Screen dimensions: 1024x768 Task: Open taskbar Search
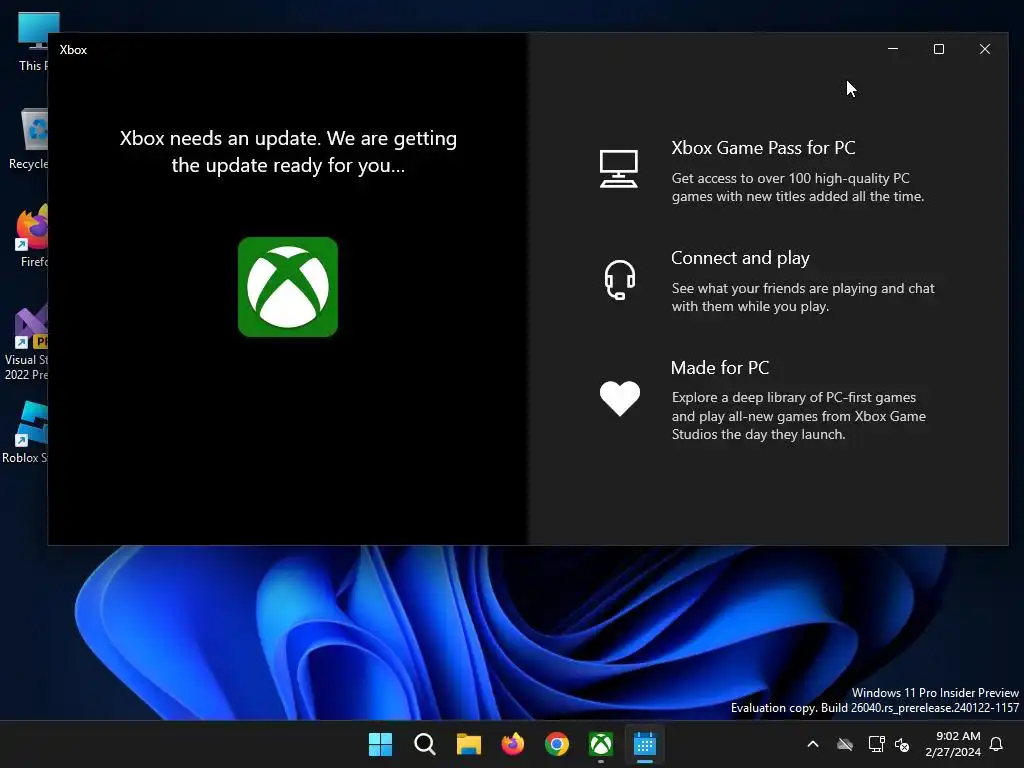tap(424, 744)
